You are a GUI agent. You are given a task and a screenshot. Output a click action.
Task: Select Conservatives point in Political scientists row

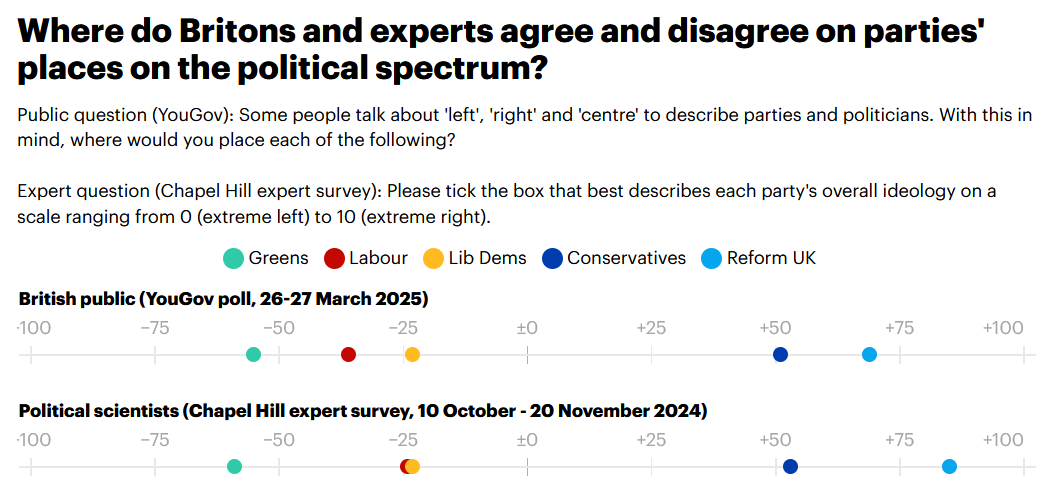tap(790, 466)
